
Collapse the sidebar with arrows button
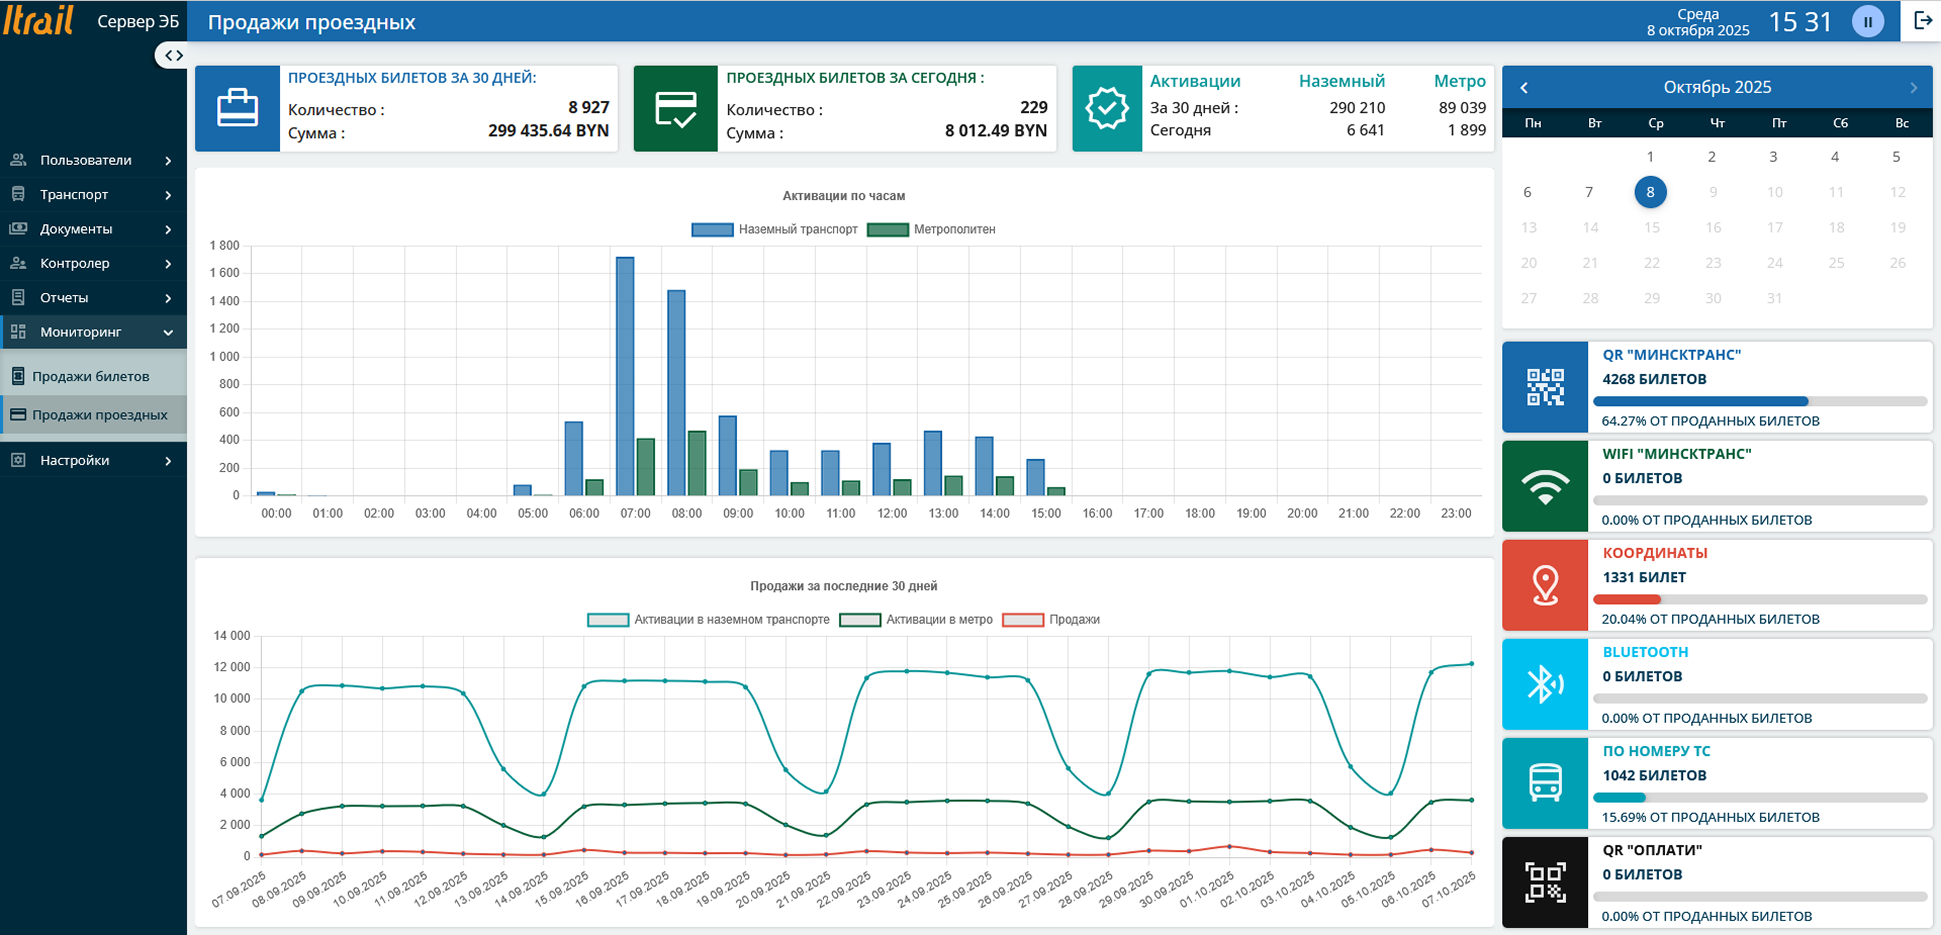tap(173, 56)
